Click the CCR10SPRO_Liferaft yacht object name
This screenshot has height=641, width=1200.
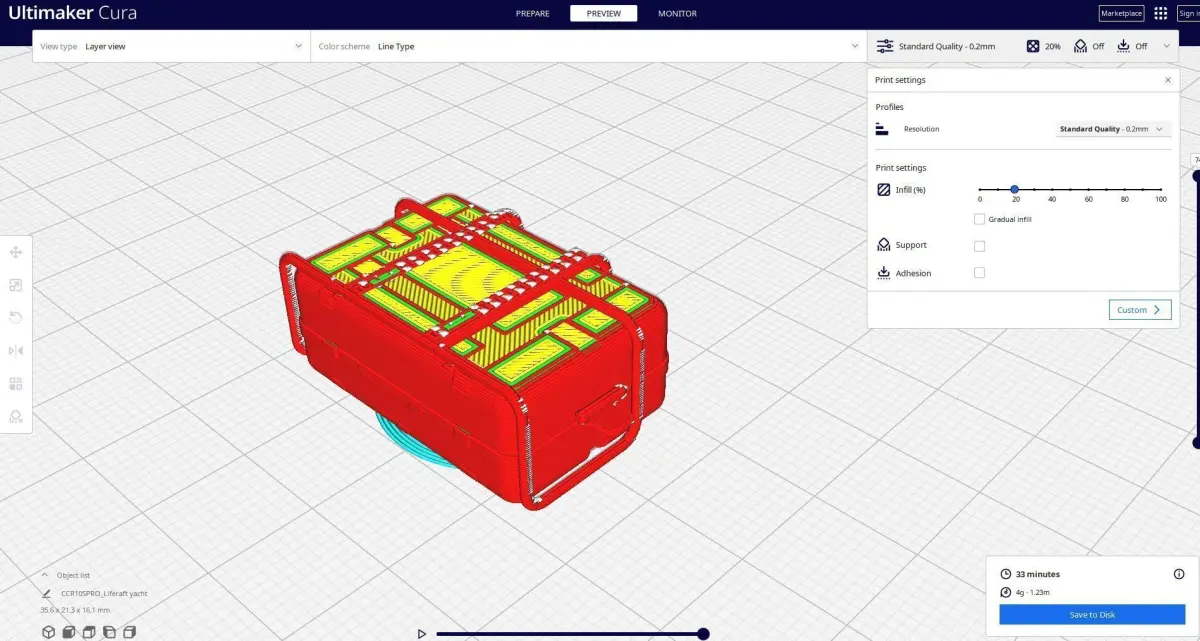point(104,593)
